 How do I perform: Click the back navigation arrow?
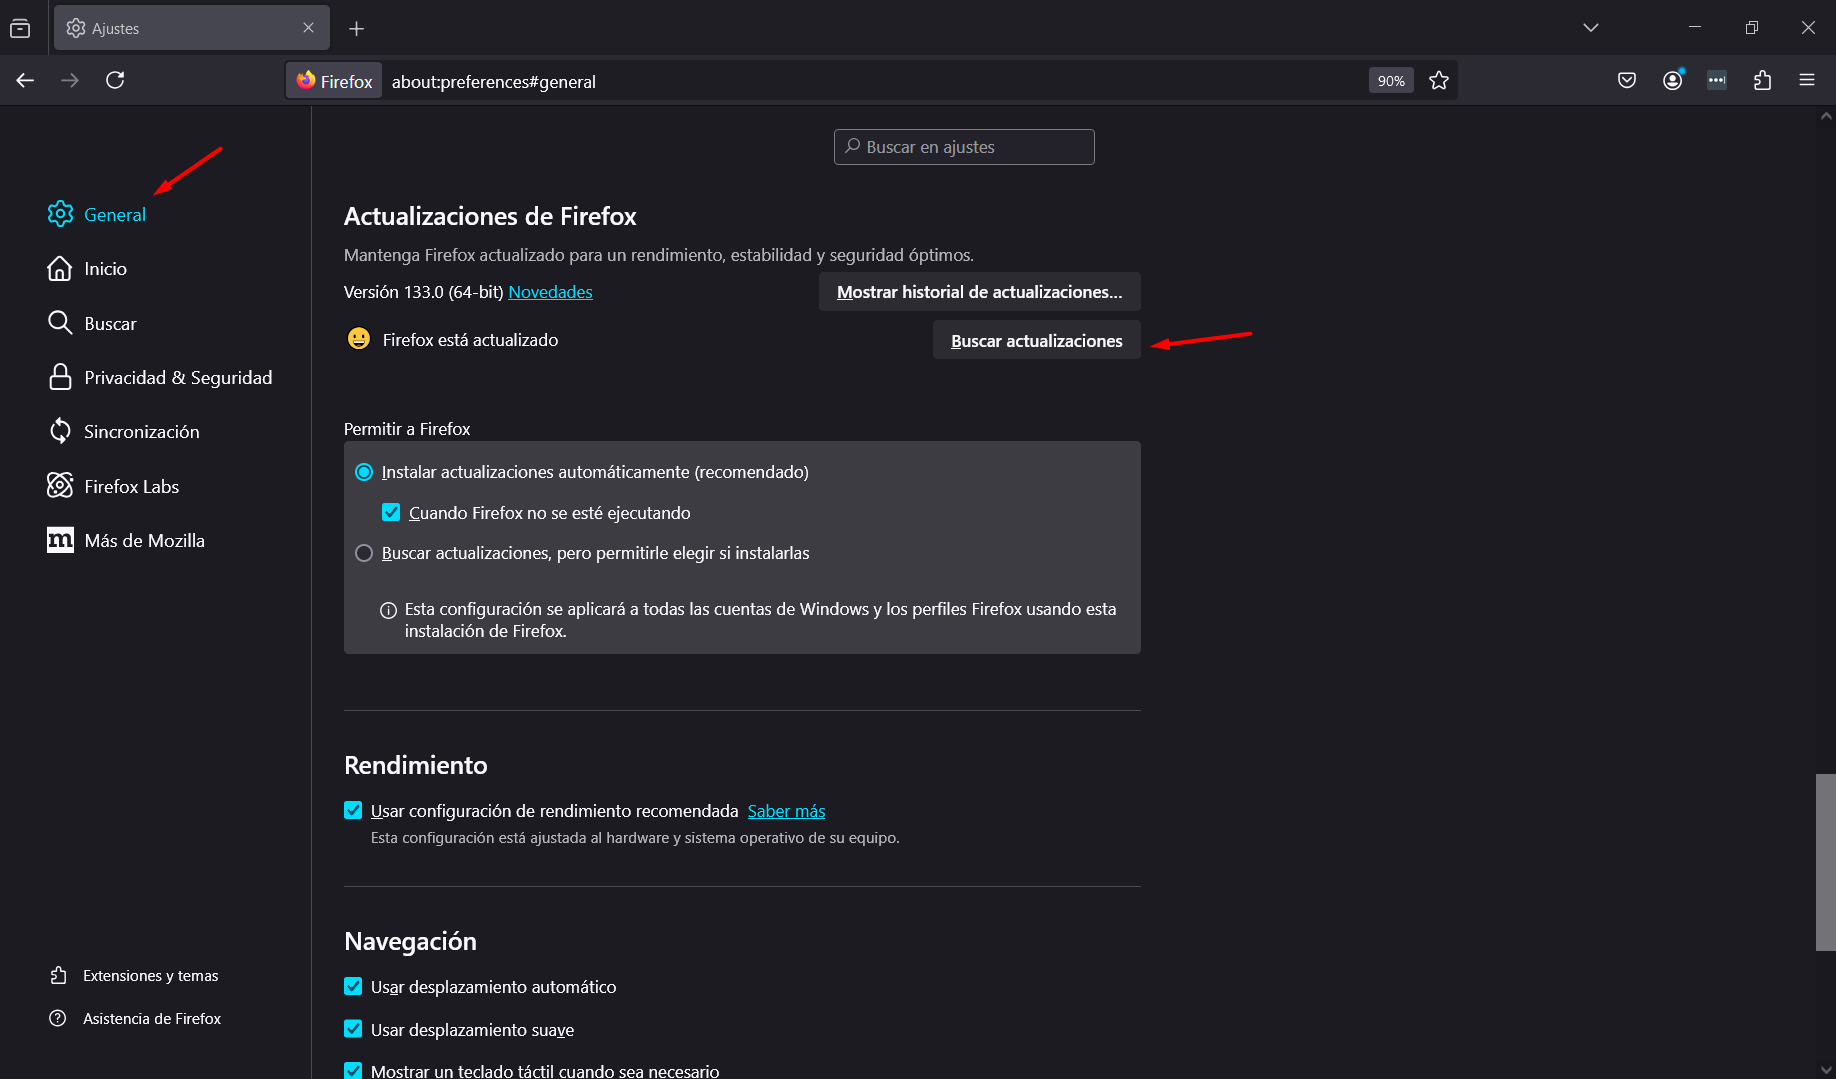25,80
